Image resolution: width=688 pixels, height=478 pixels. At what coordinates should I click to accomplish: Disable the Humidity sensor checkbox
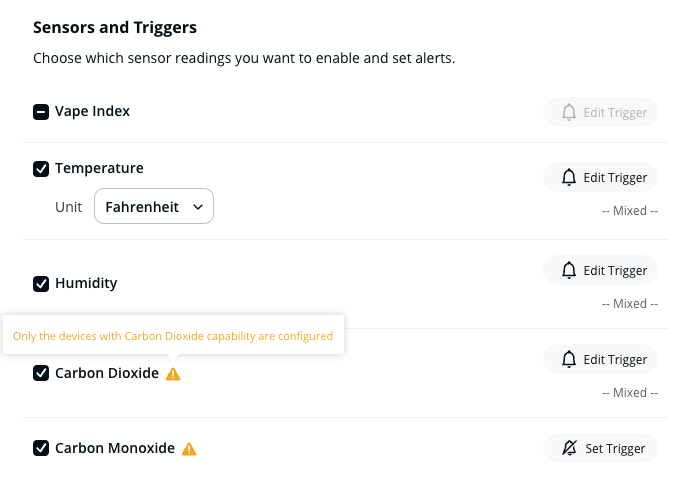click(x=41, y=284)
